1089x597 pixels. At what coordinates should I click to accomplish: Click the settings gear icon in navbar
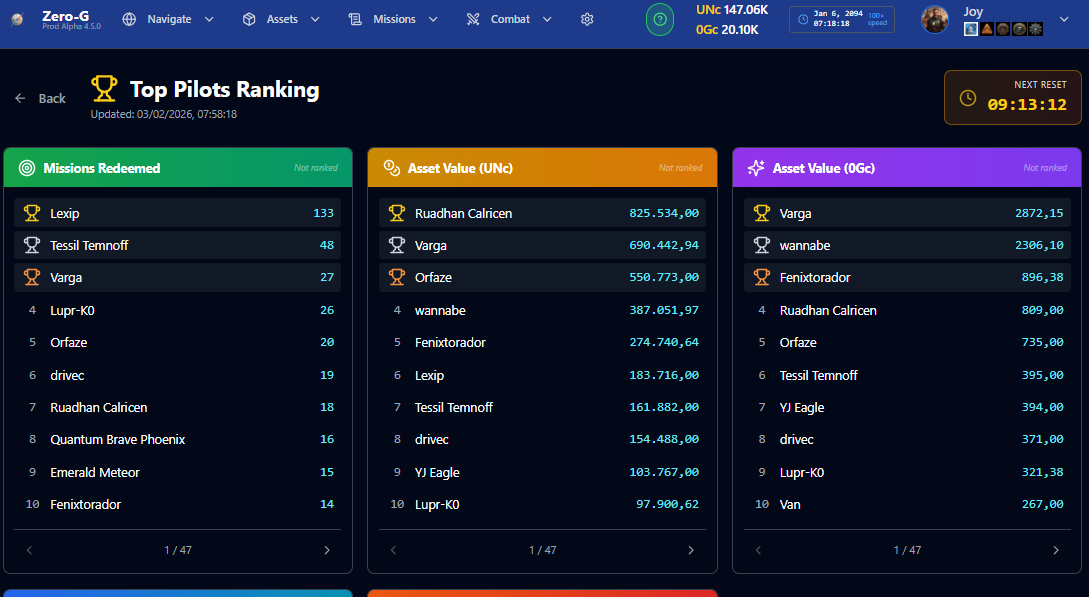tap(587, 19)
